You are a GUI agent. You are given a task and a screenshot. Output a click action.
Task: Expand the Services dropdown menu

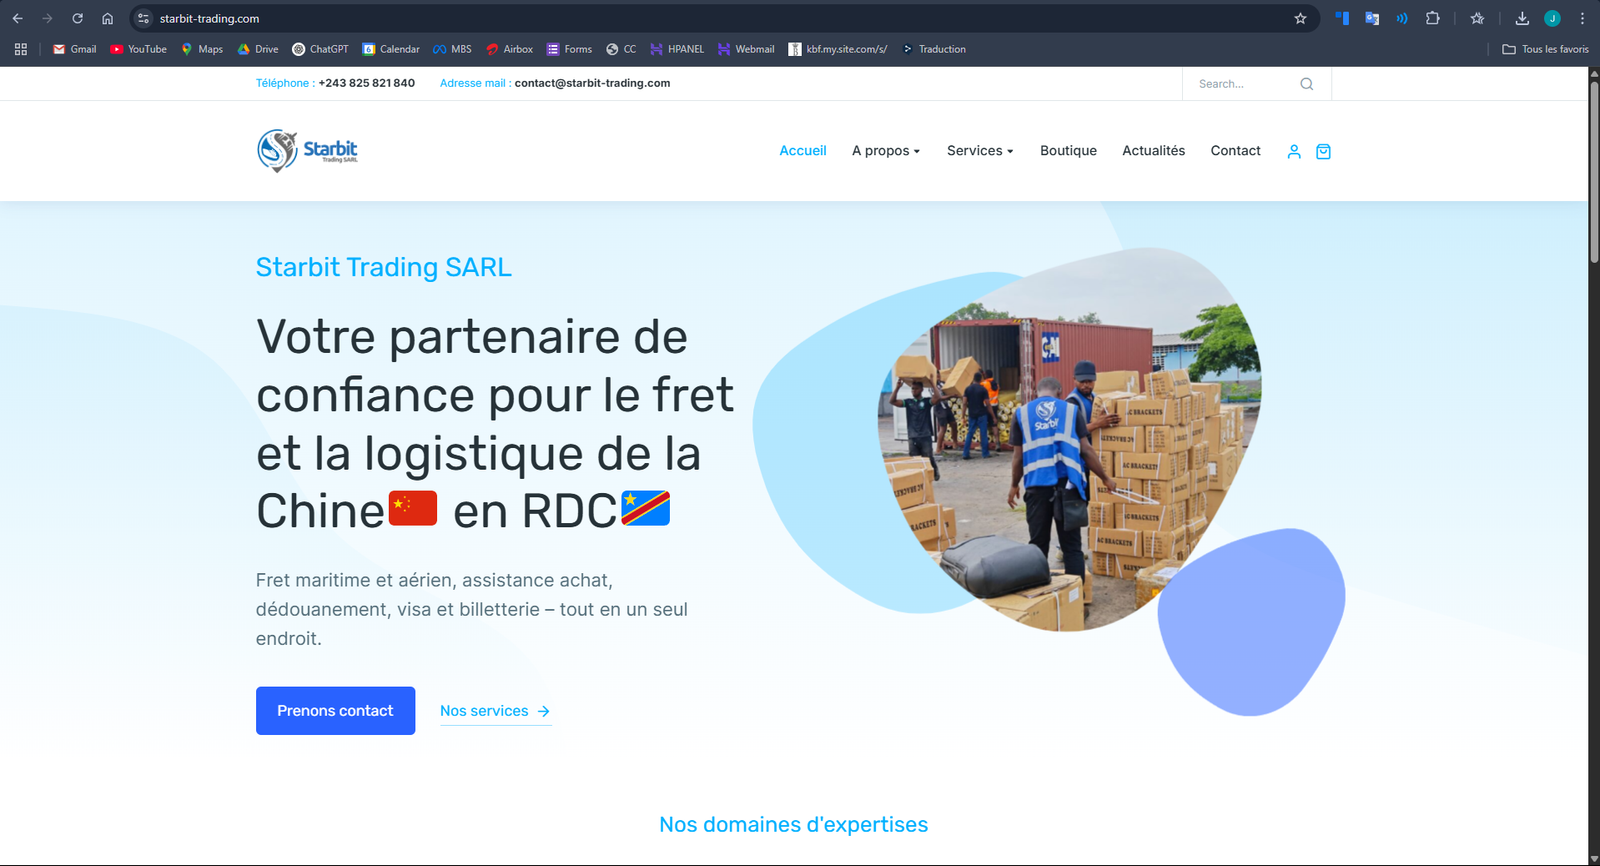980,151
